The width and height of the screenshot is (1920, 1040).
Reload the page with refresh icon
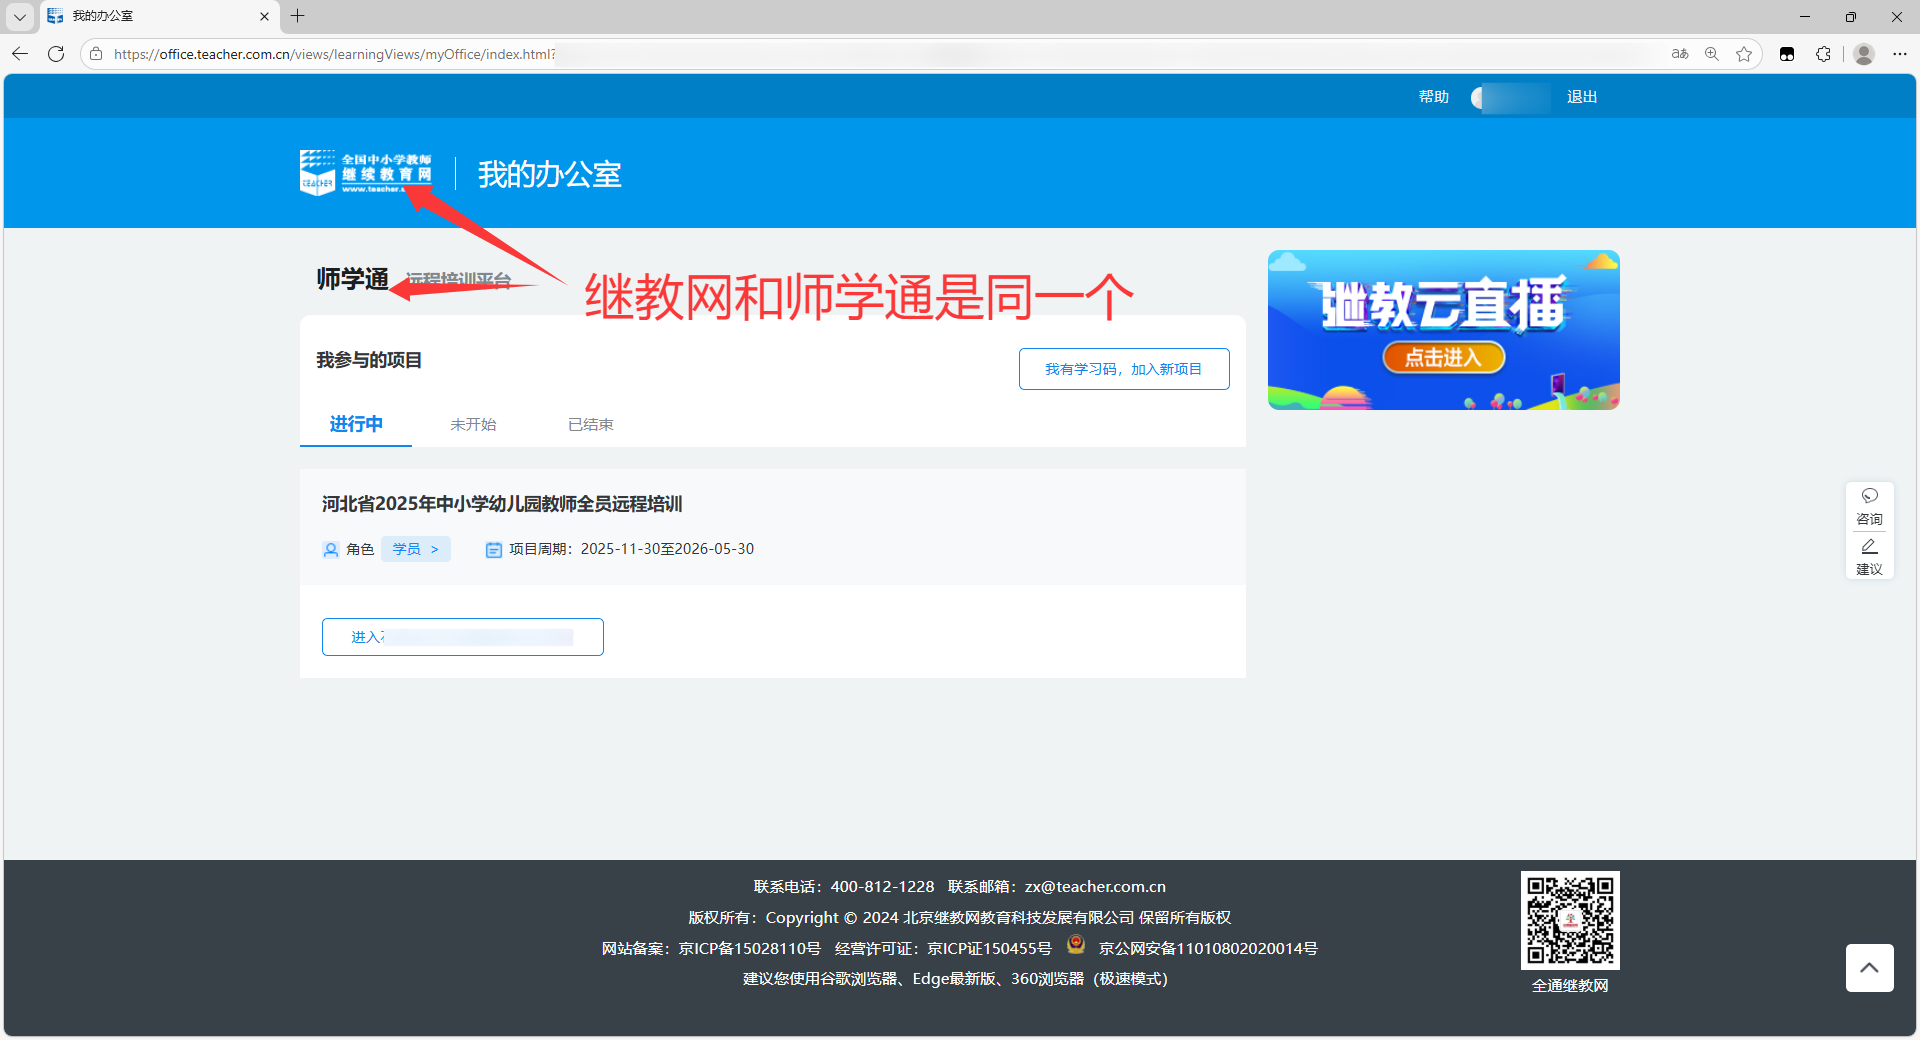[x=56, y=54]
